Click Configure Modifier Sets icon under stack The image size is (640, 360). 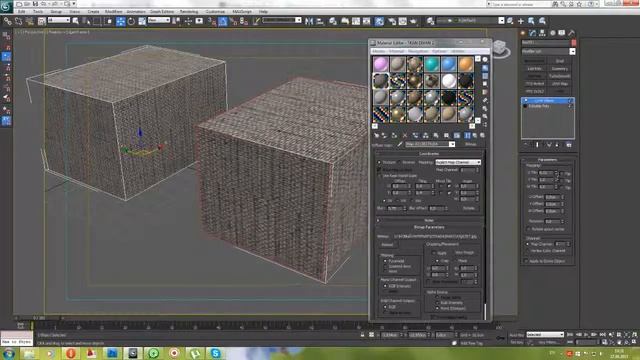point(569,145)
